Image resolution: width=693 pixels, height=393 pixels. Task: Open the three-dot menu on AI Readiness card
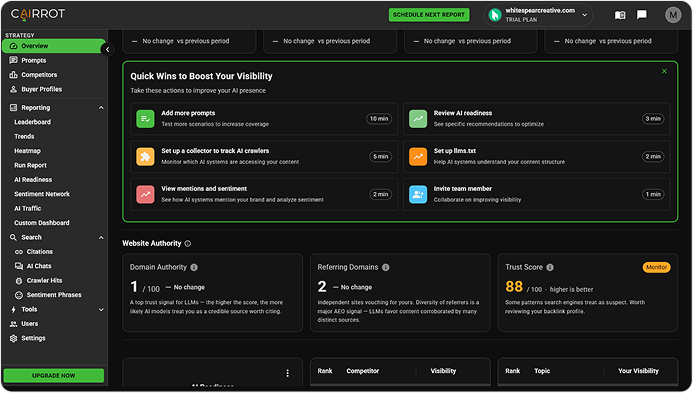point(288,374)
